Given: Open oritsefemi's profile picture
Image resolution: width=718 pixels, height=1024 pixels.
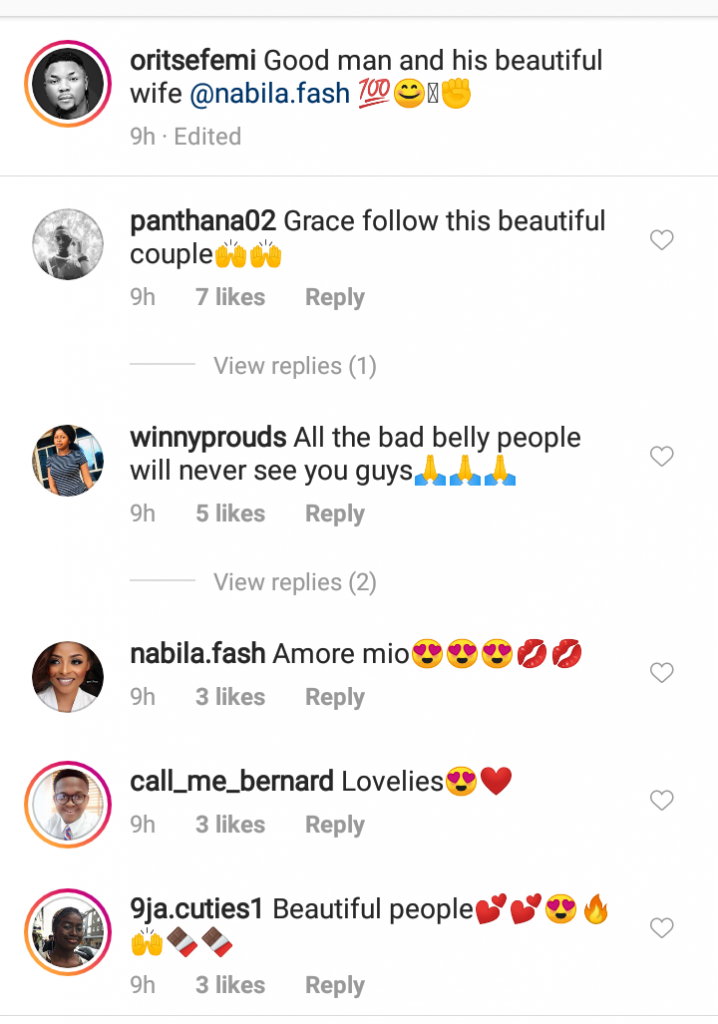Looking at the screenshot, I should [x=68, y=85].
